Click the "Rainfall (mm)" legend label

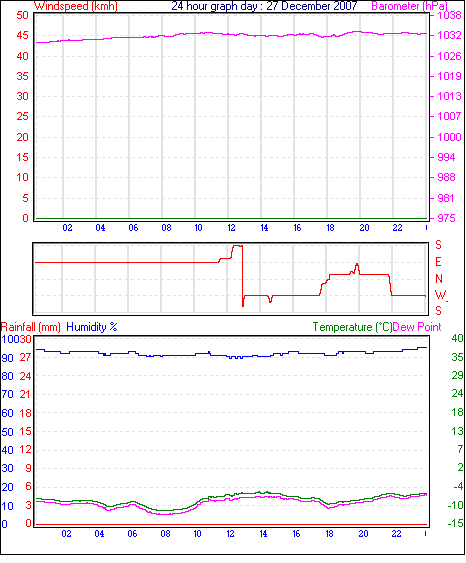31,327
